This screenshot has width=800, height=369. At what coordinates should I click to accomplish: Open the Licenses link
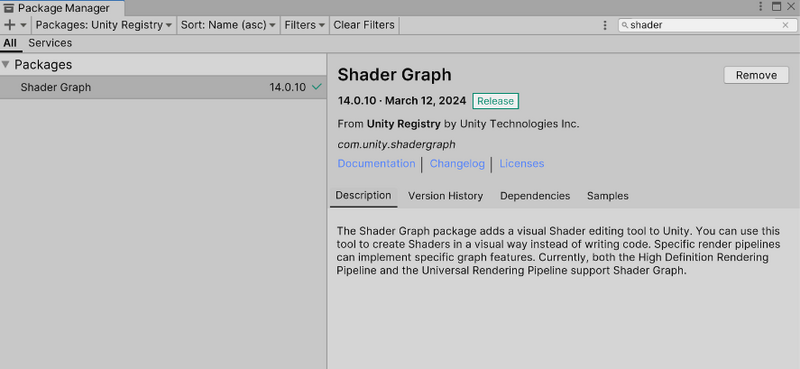(521, 163)
